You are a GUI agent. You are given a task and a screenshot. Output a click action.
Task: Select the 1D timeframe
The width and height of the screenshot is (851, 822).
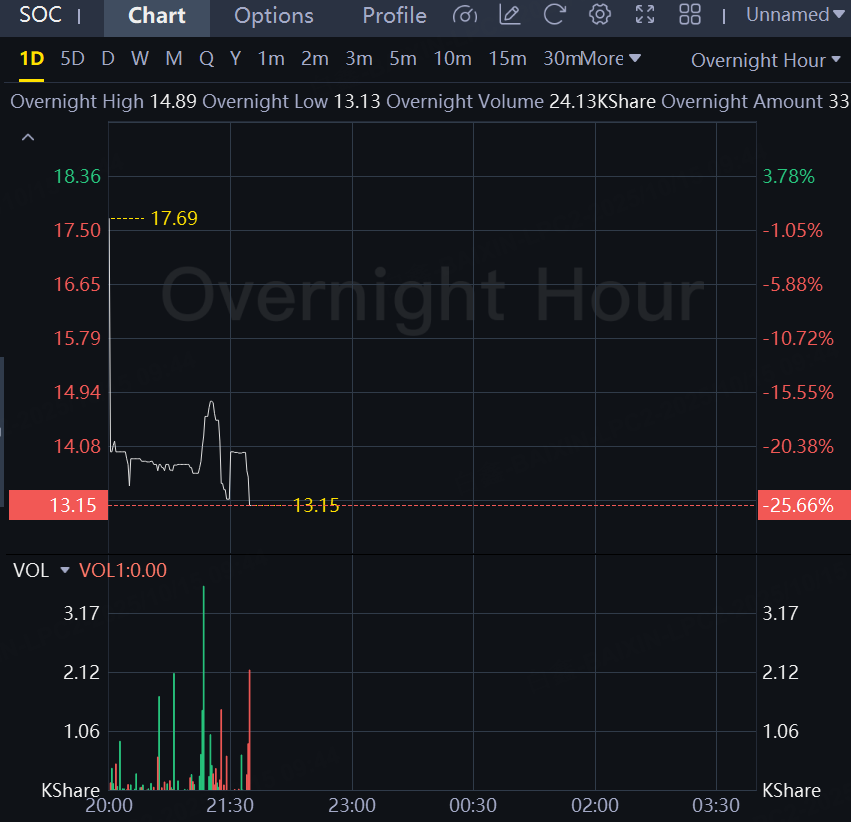point(32,58)
